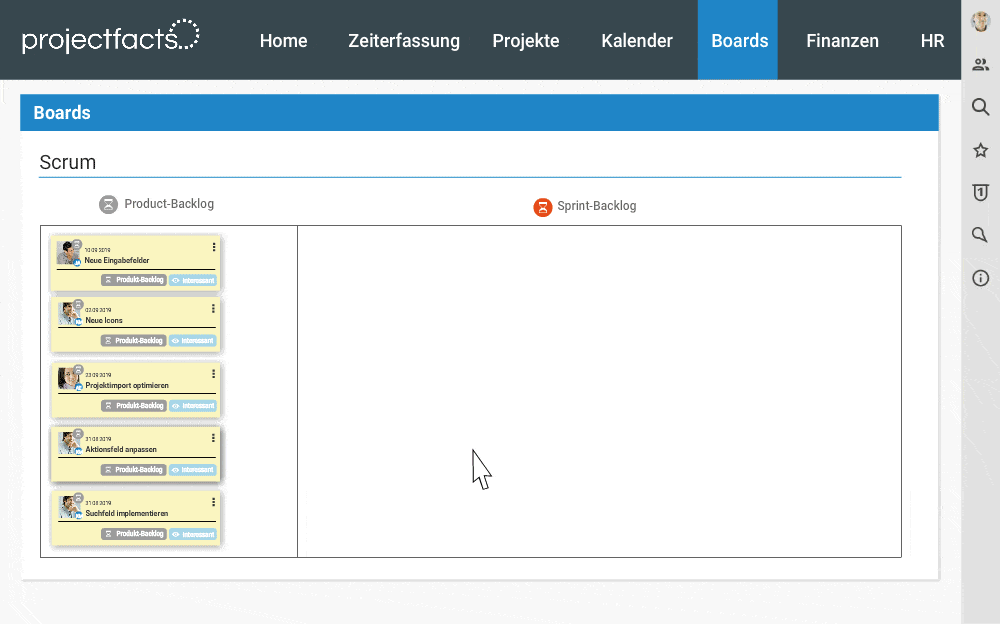Open the 'Neue Eingabefelder' card title
The height and width of the screenshot is (625, 1000).
pyautogui.click(x=117, y=260)
